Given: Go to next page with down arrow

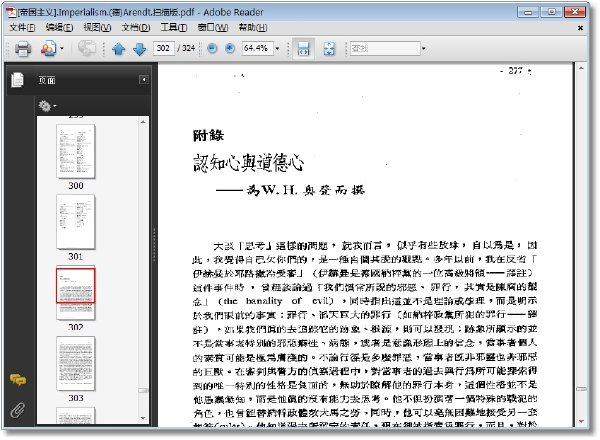Looking at the screenshot, I should click(139, 49).
